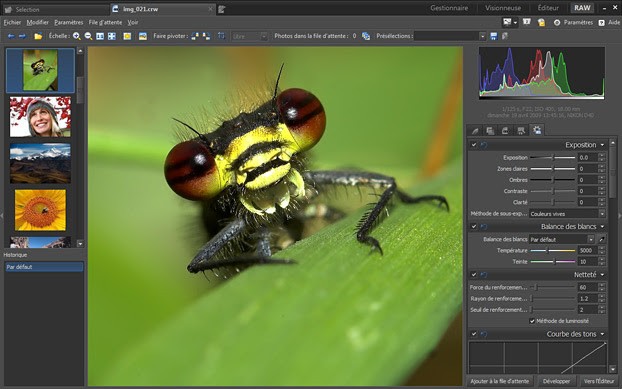Viewport: 622px width, 389px height.
Task: Click the crop tool icon in toolbar
Action: click(x=221, y=36)
